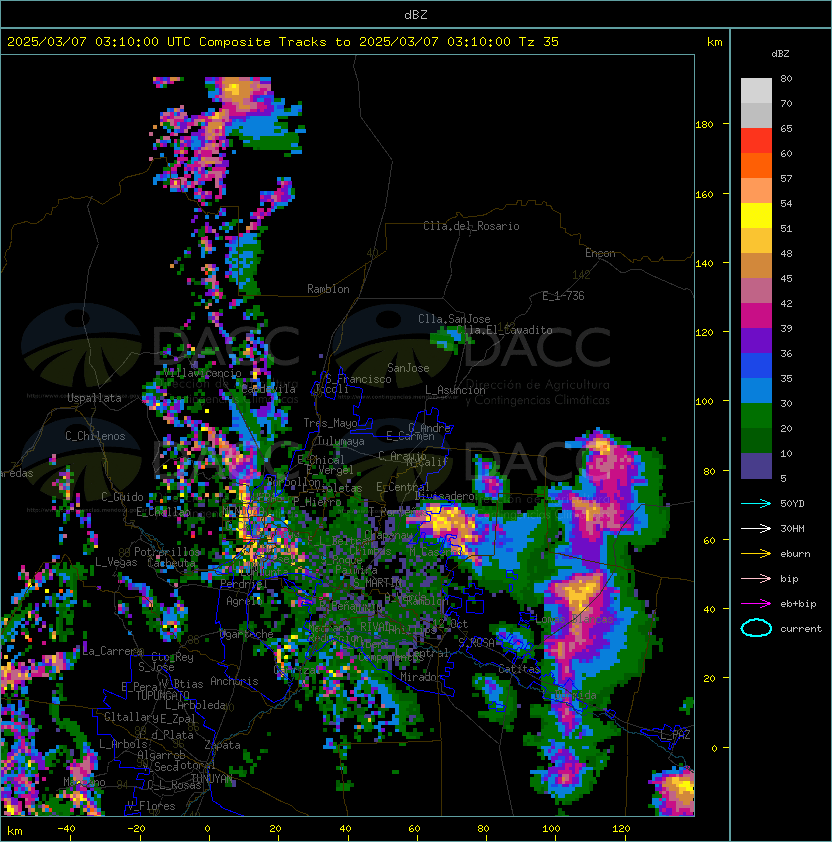
Task: Click the 'eb+bip' legend label
Action: pos(798,604)
